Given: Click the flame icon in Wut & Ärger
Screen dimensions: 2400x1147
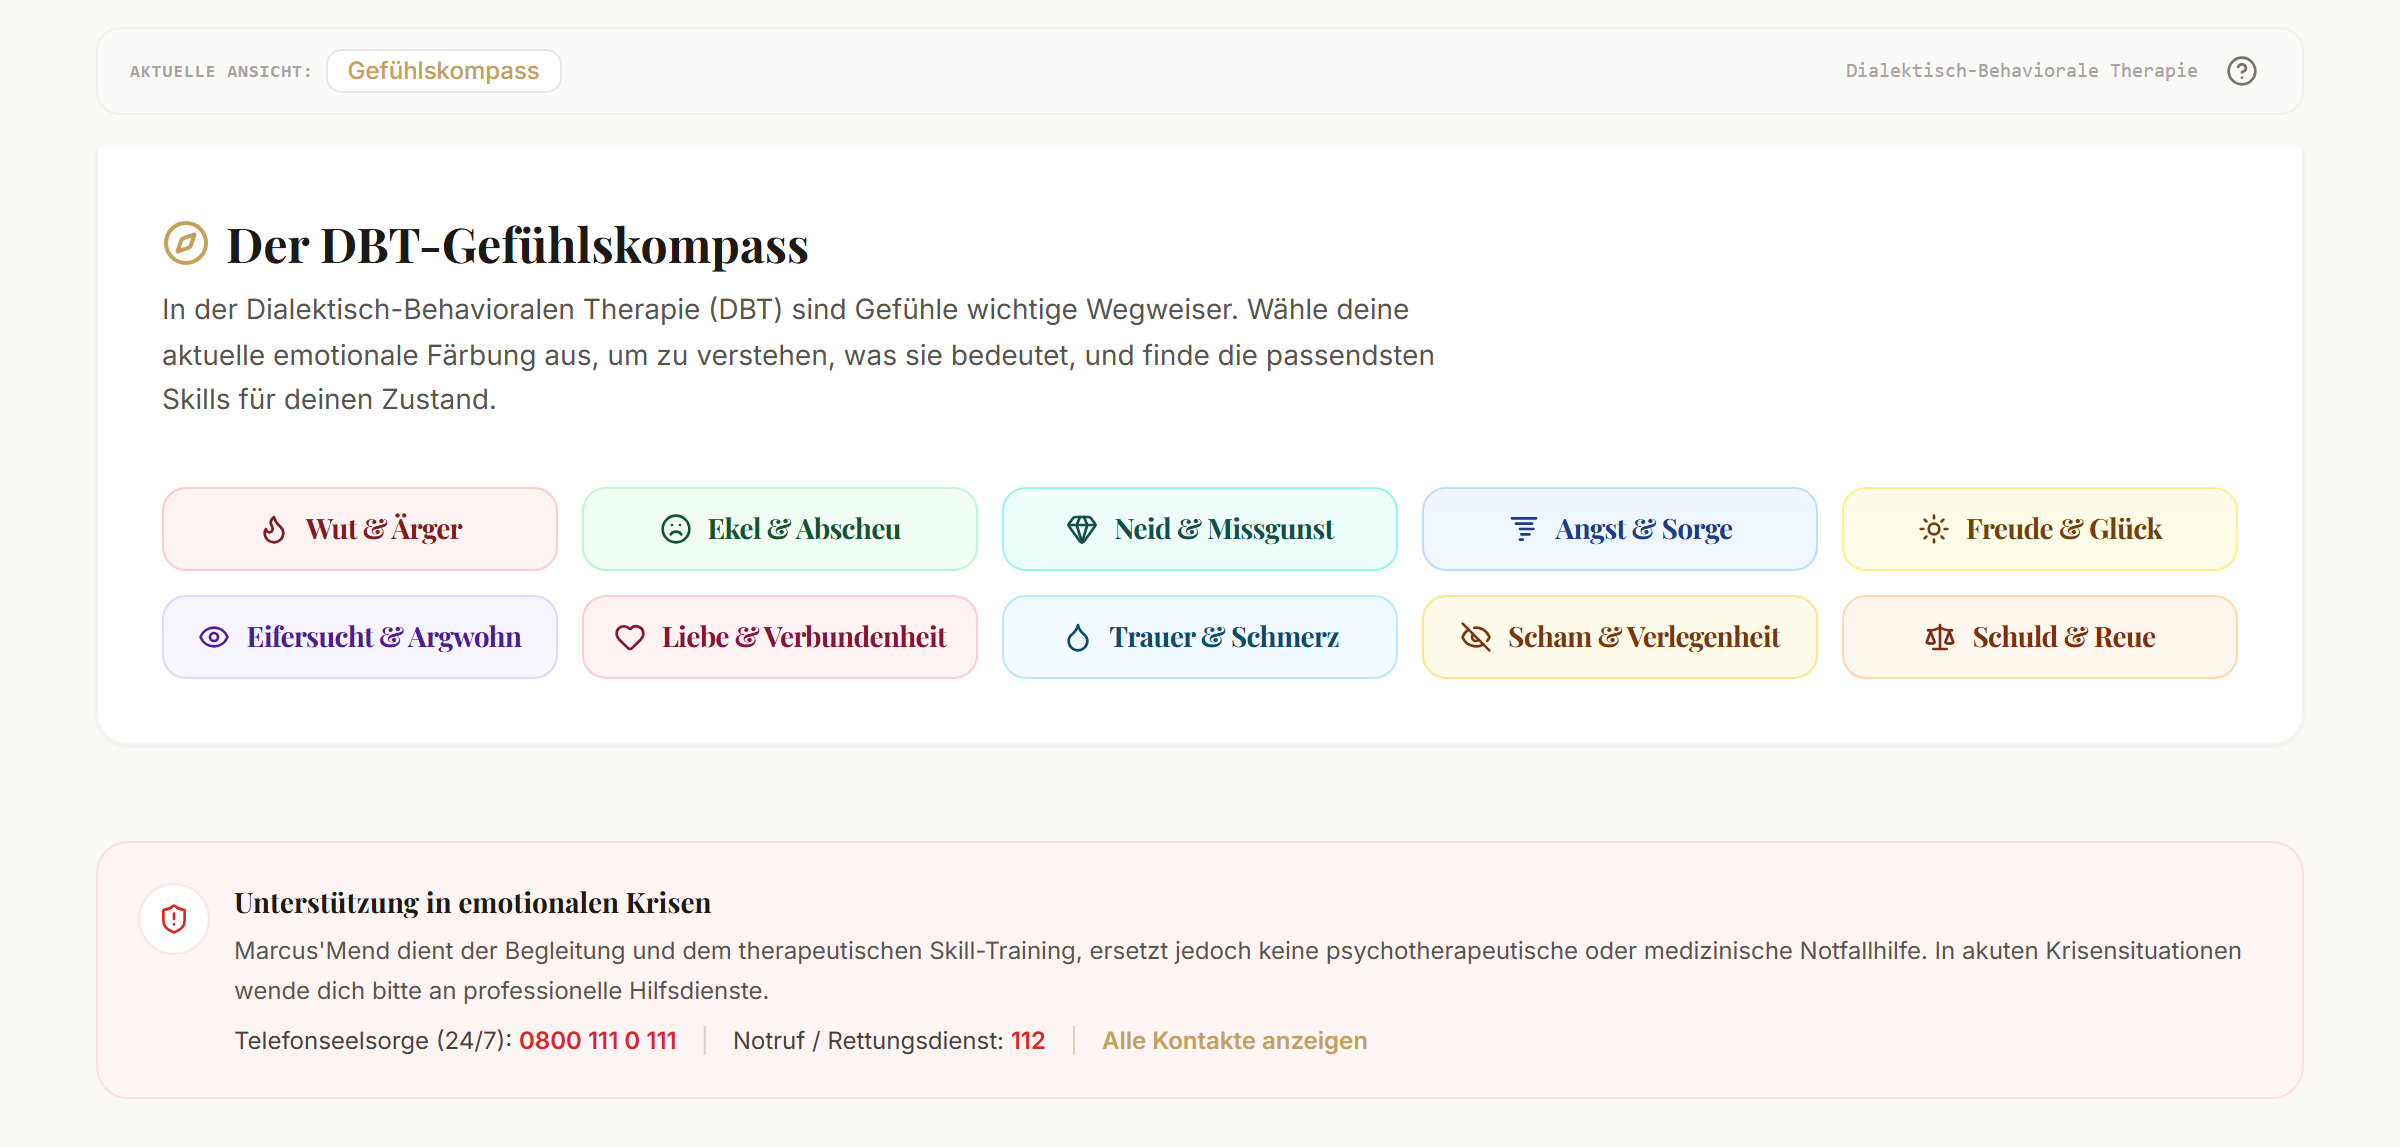Looking at the screenshot, I should (274, 529).
